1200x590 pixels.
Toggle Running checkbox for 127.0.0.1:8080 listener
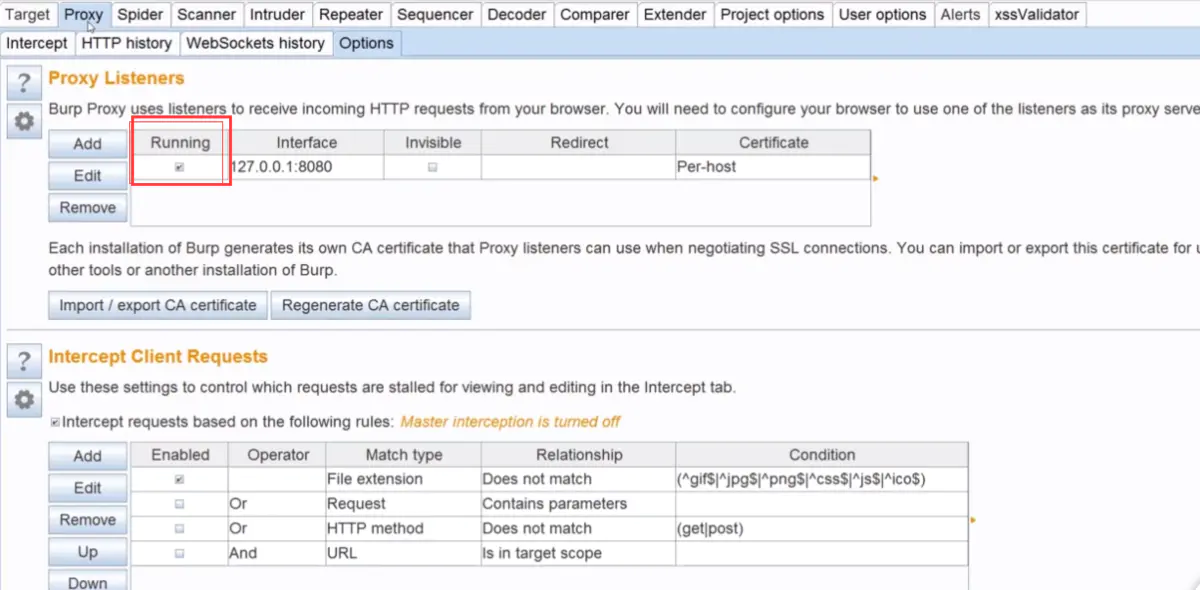click(x=180, y=168)
